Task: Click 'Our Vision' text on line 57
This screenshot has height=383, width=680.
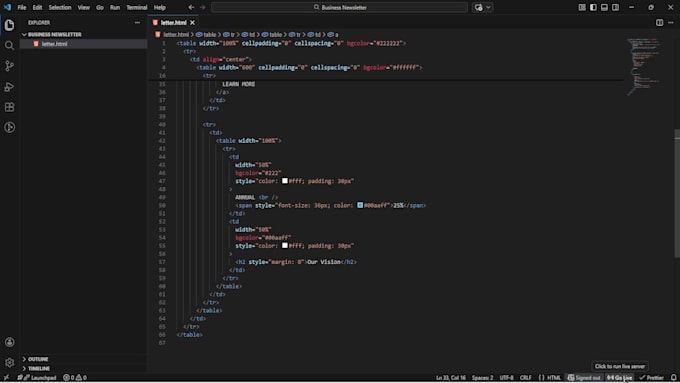Action: tap(324, 262)
